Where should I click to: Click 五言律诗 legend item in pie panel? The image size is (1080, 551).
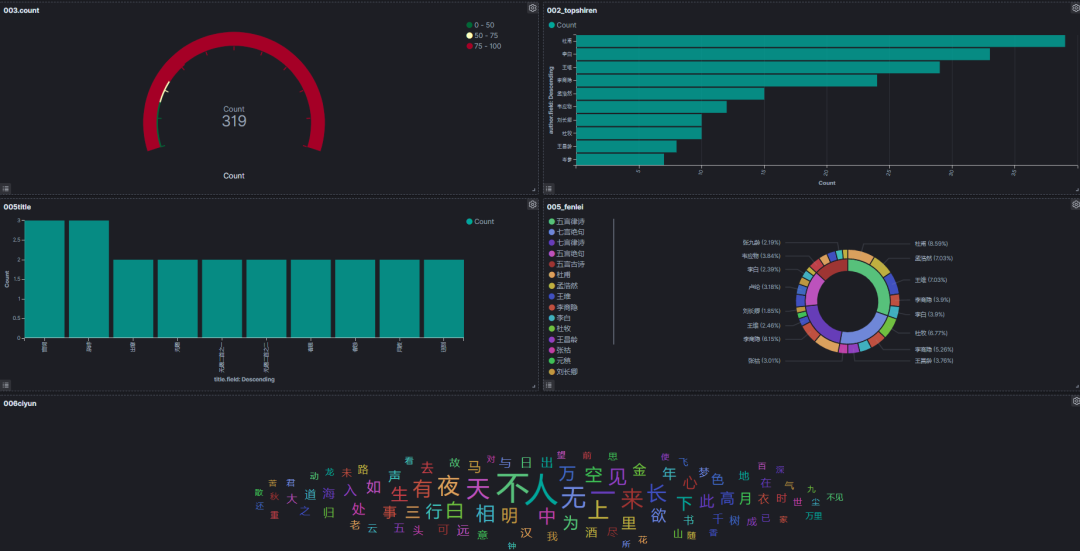[x=567, y=222]
